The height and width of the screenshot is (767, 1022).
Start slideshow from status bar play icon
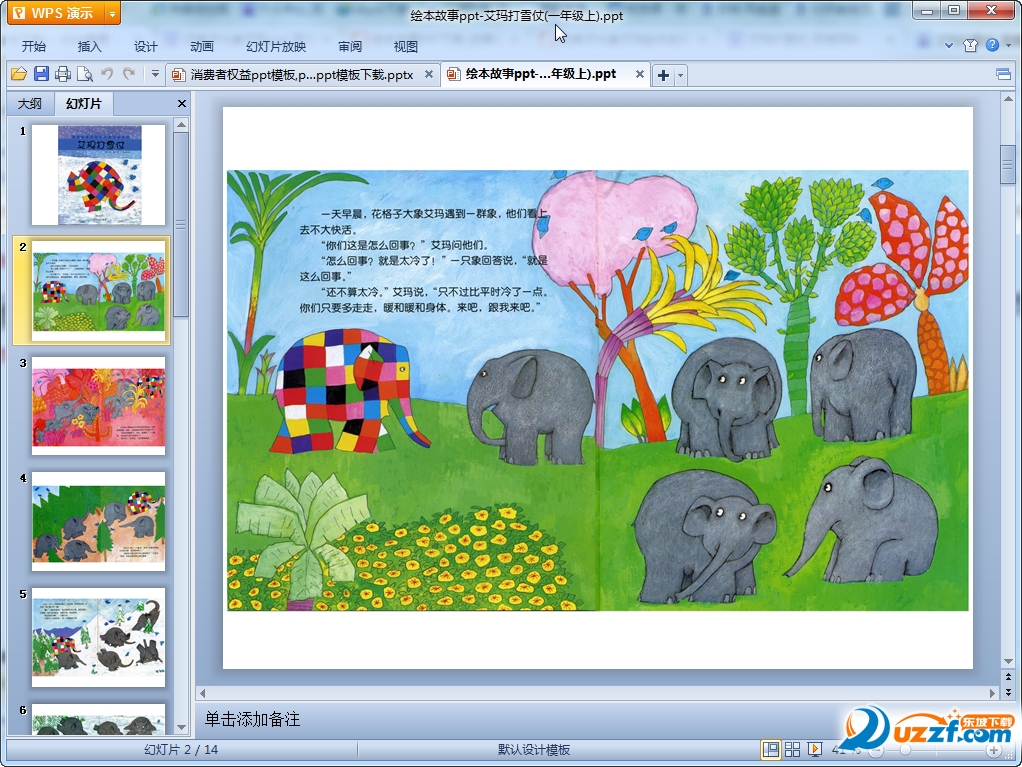coord(815,750)
